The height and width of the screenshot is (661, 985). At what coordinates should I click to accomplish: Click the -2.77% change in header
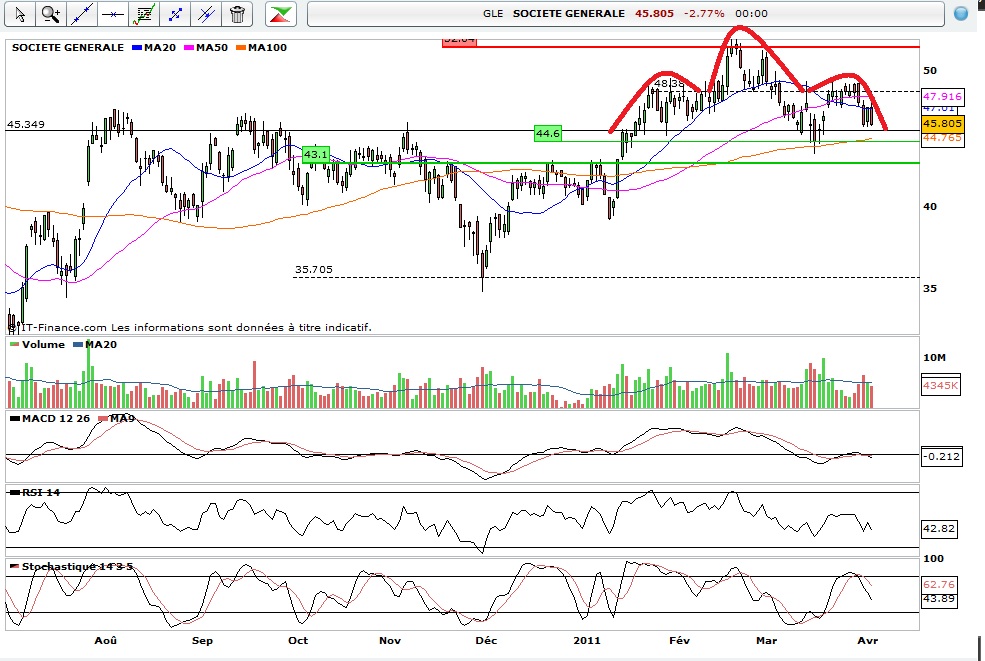pos(704,13)
